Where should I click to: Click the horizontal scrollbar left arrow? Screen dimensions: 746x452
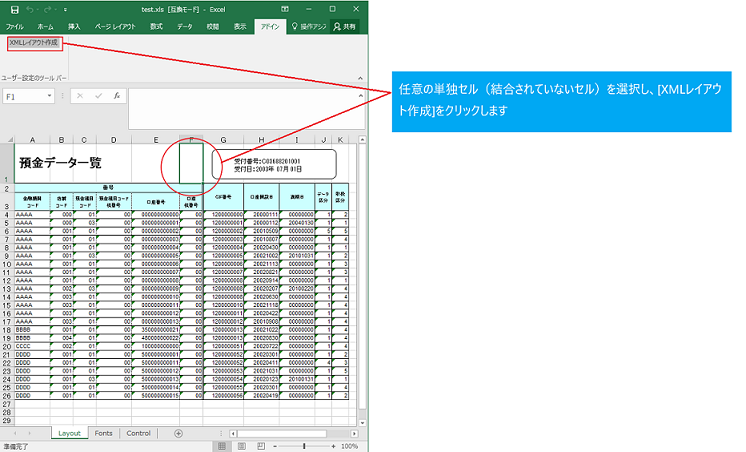click(233, 433)
